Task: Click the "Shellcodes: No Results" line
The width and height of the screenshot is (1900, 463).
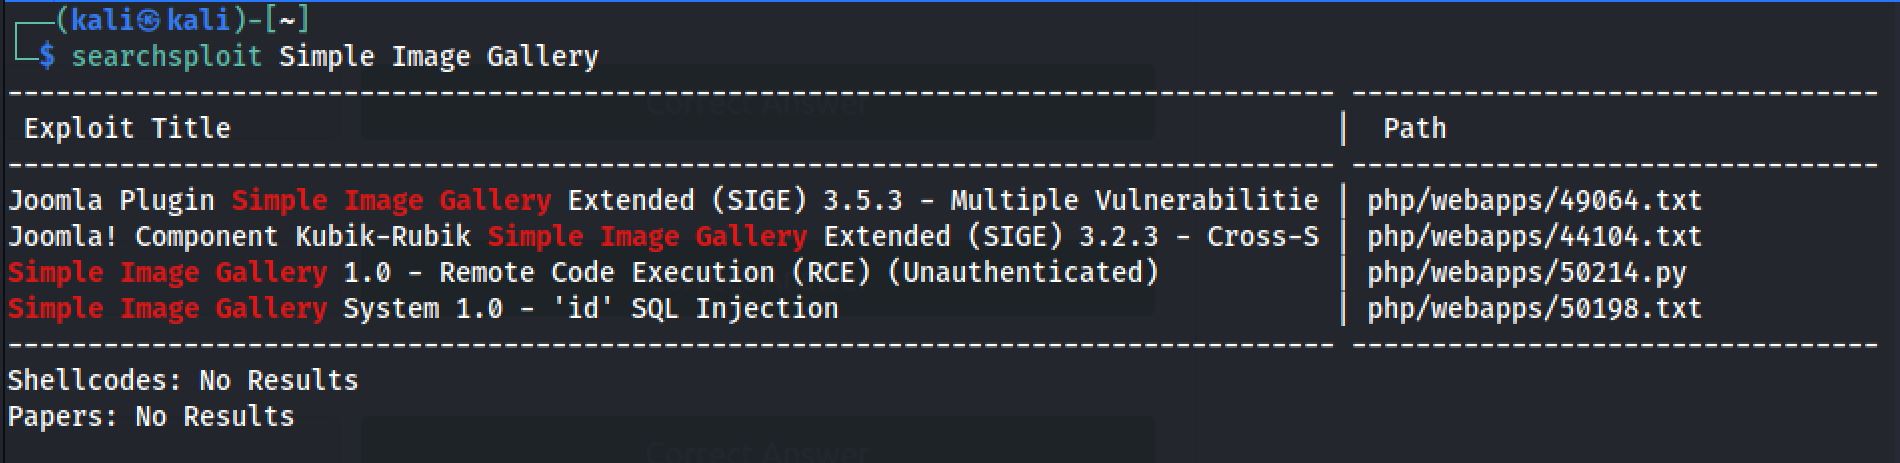Action: tap(182, 380)
